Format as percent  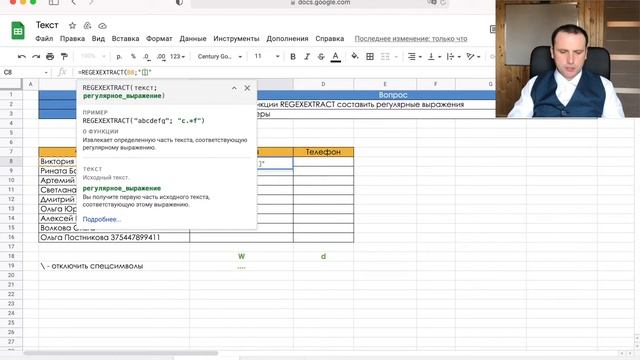click(x=133, y=57)
